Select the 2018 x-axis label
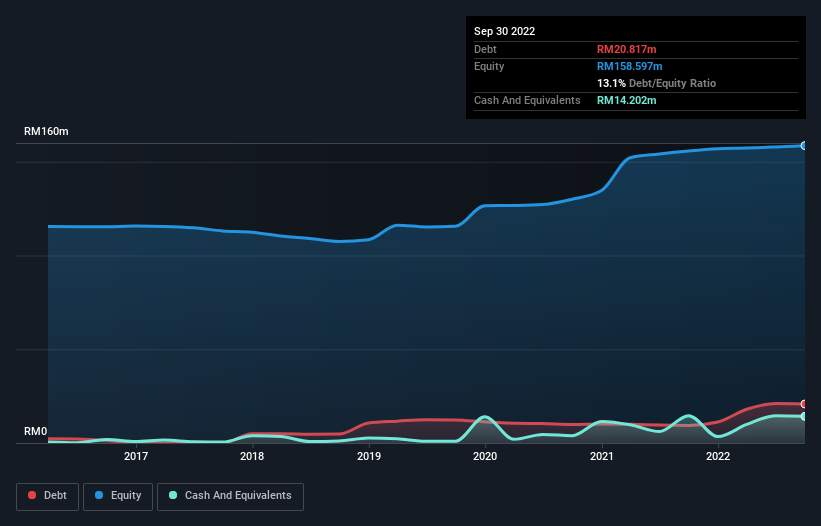 click(252, 456)
